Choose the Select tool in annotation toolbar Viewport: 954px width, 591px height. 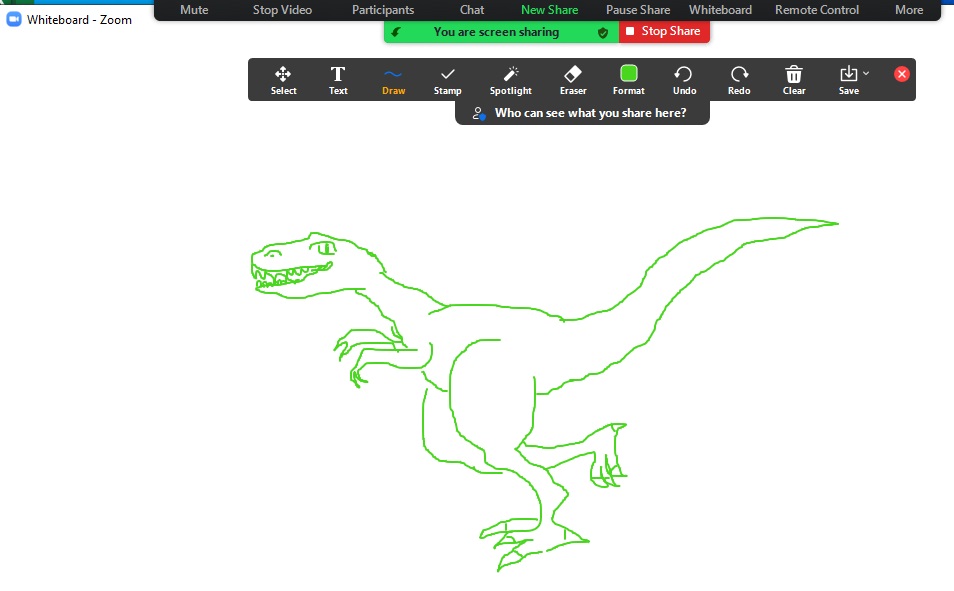tap(283, 80)
